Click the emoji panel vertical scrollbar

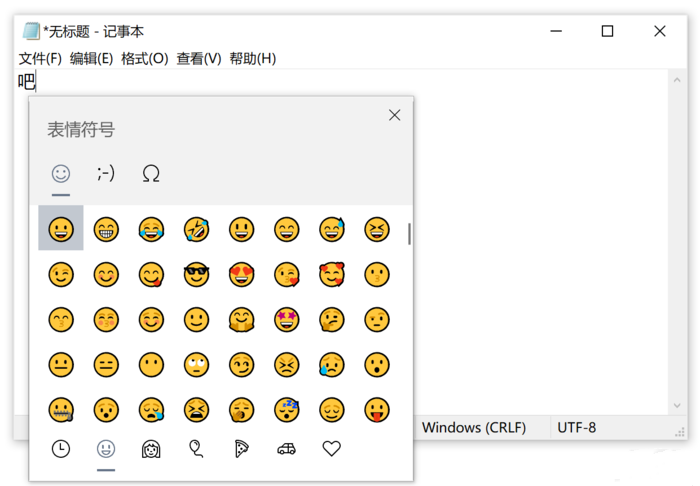pyautogui.click(x=409, y=234)
